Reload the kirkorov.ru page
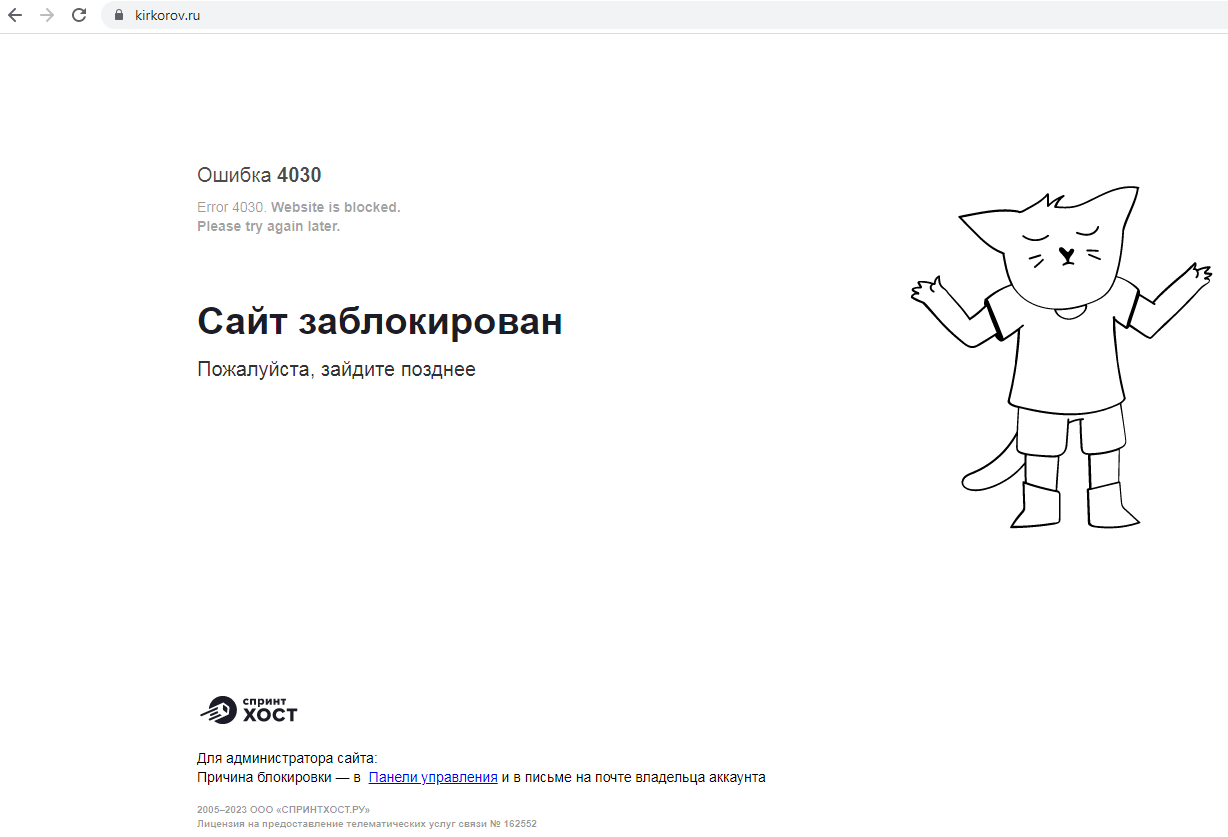The height and width of the screenshot is (837, 1228). click(79, 15)
